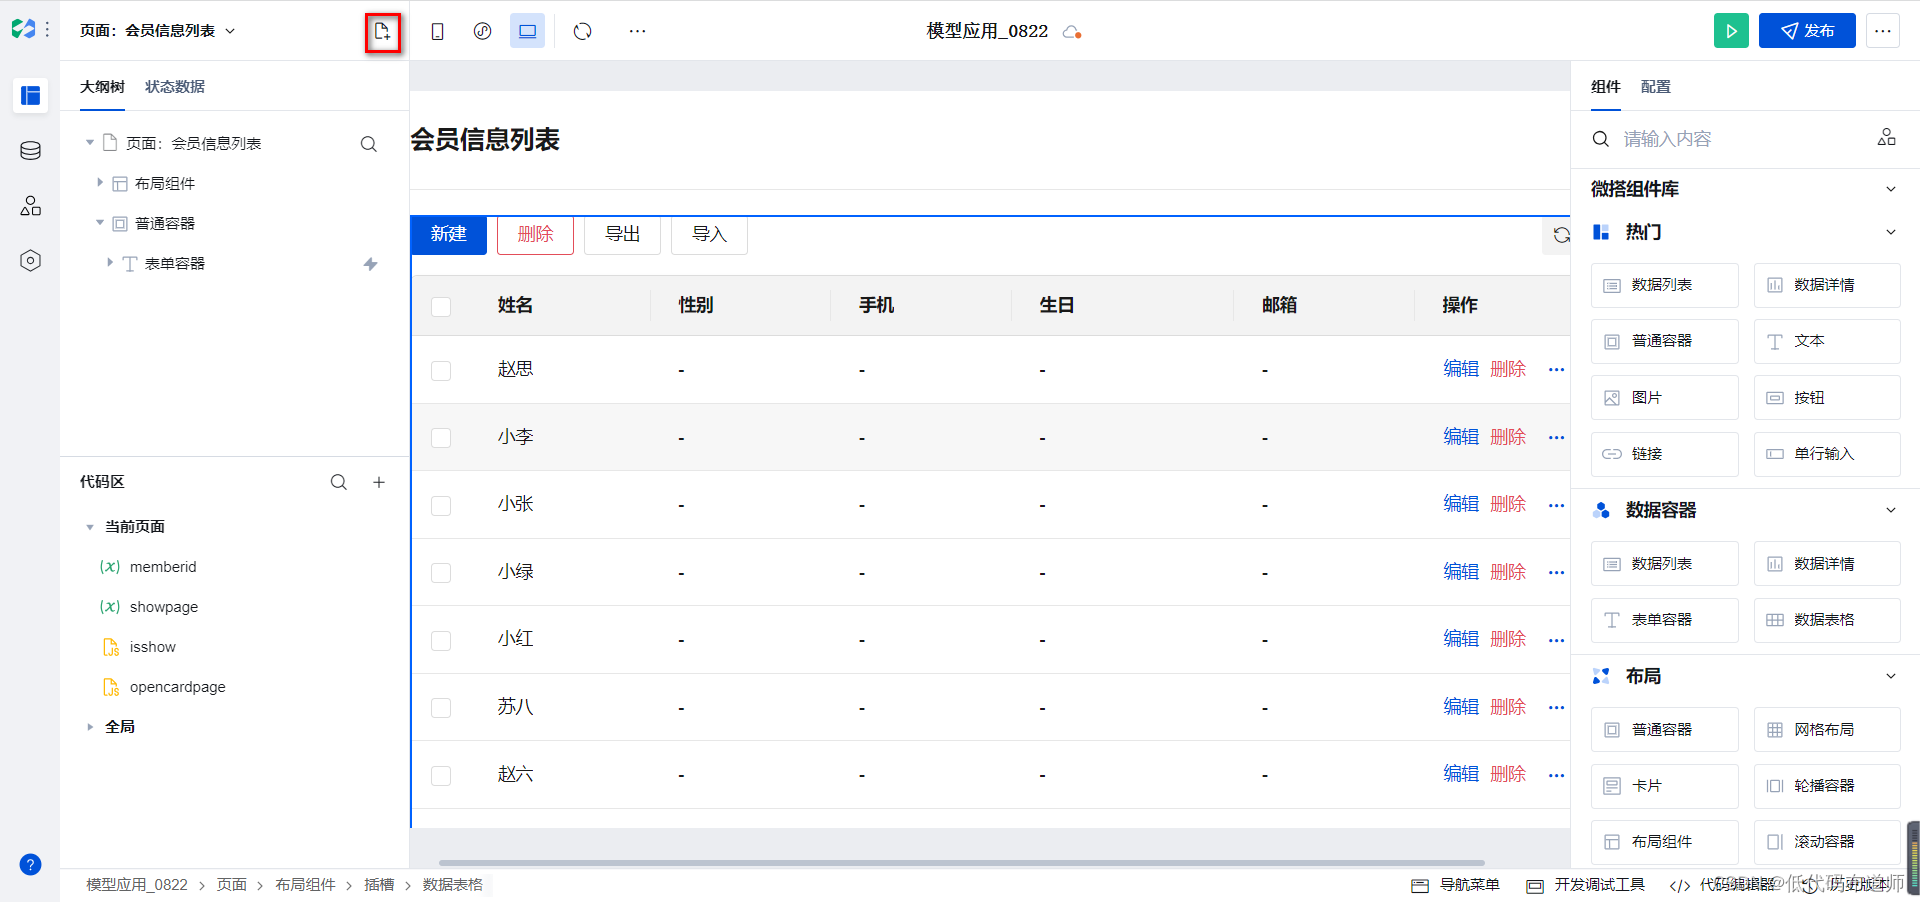
Task: Open more actions for 赵思 row
Action: [x=1556, y=370]
